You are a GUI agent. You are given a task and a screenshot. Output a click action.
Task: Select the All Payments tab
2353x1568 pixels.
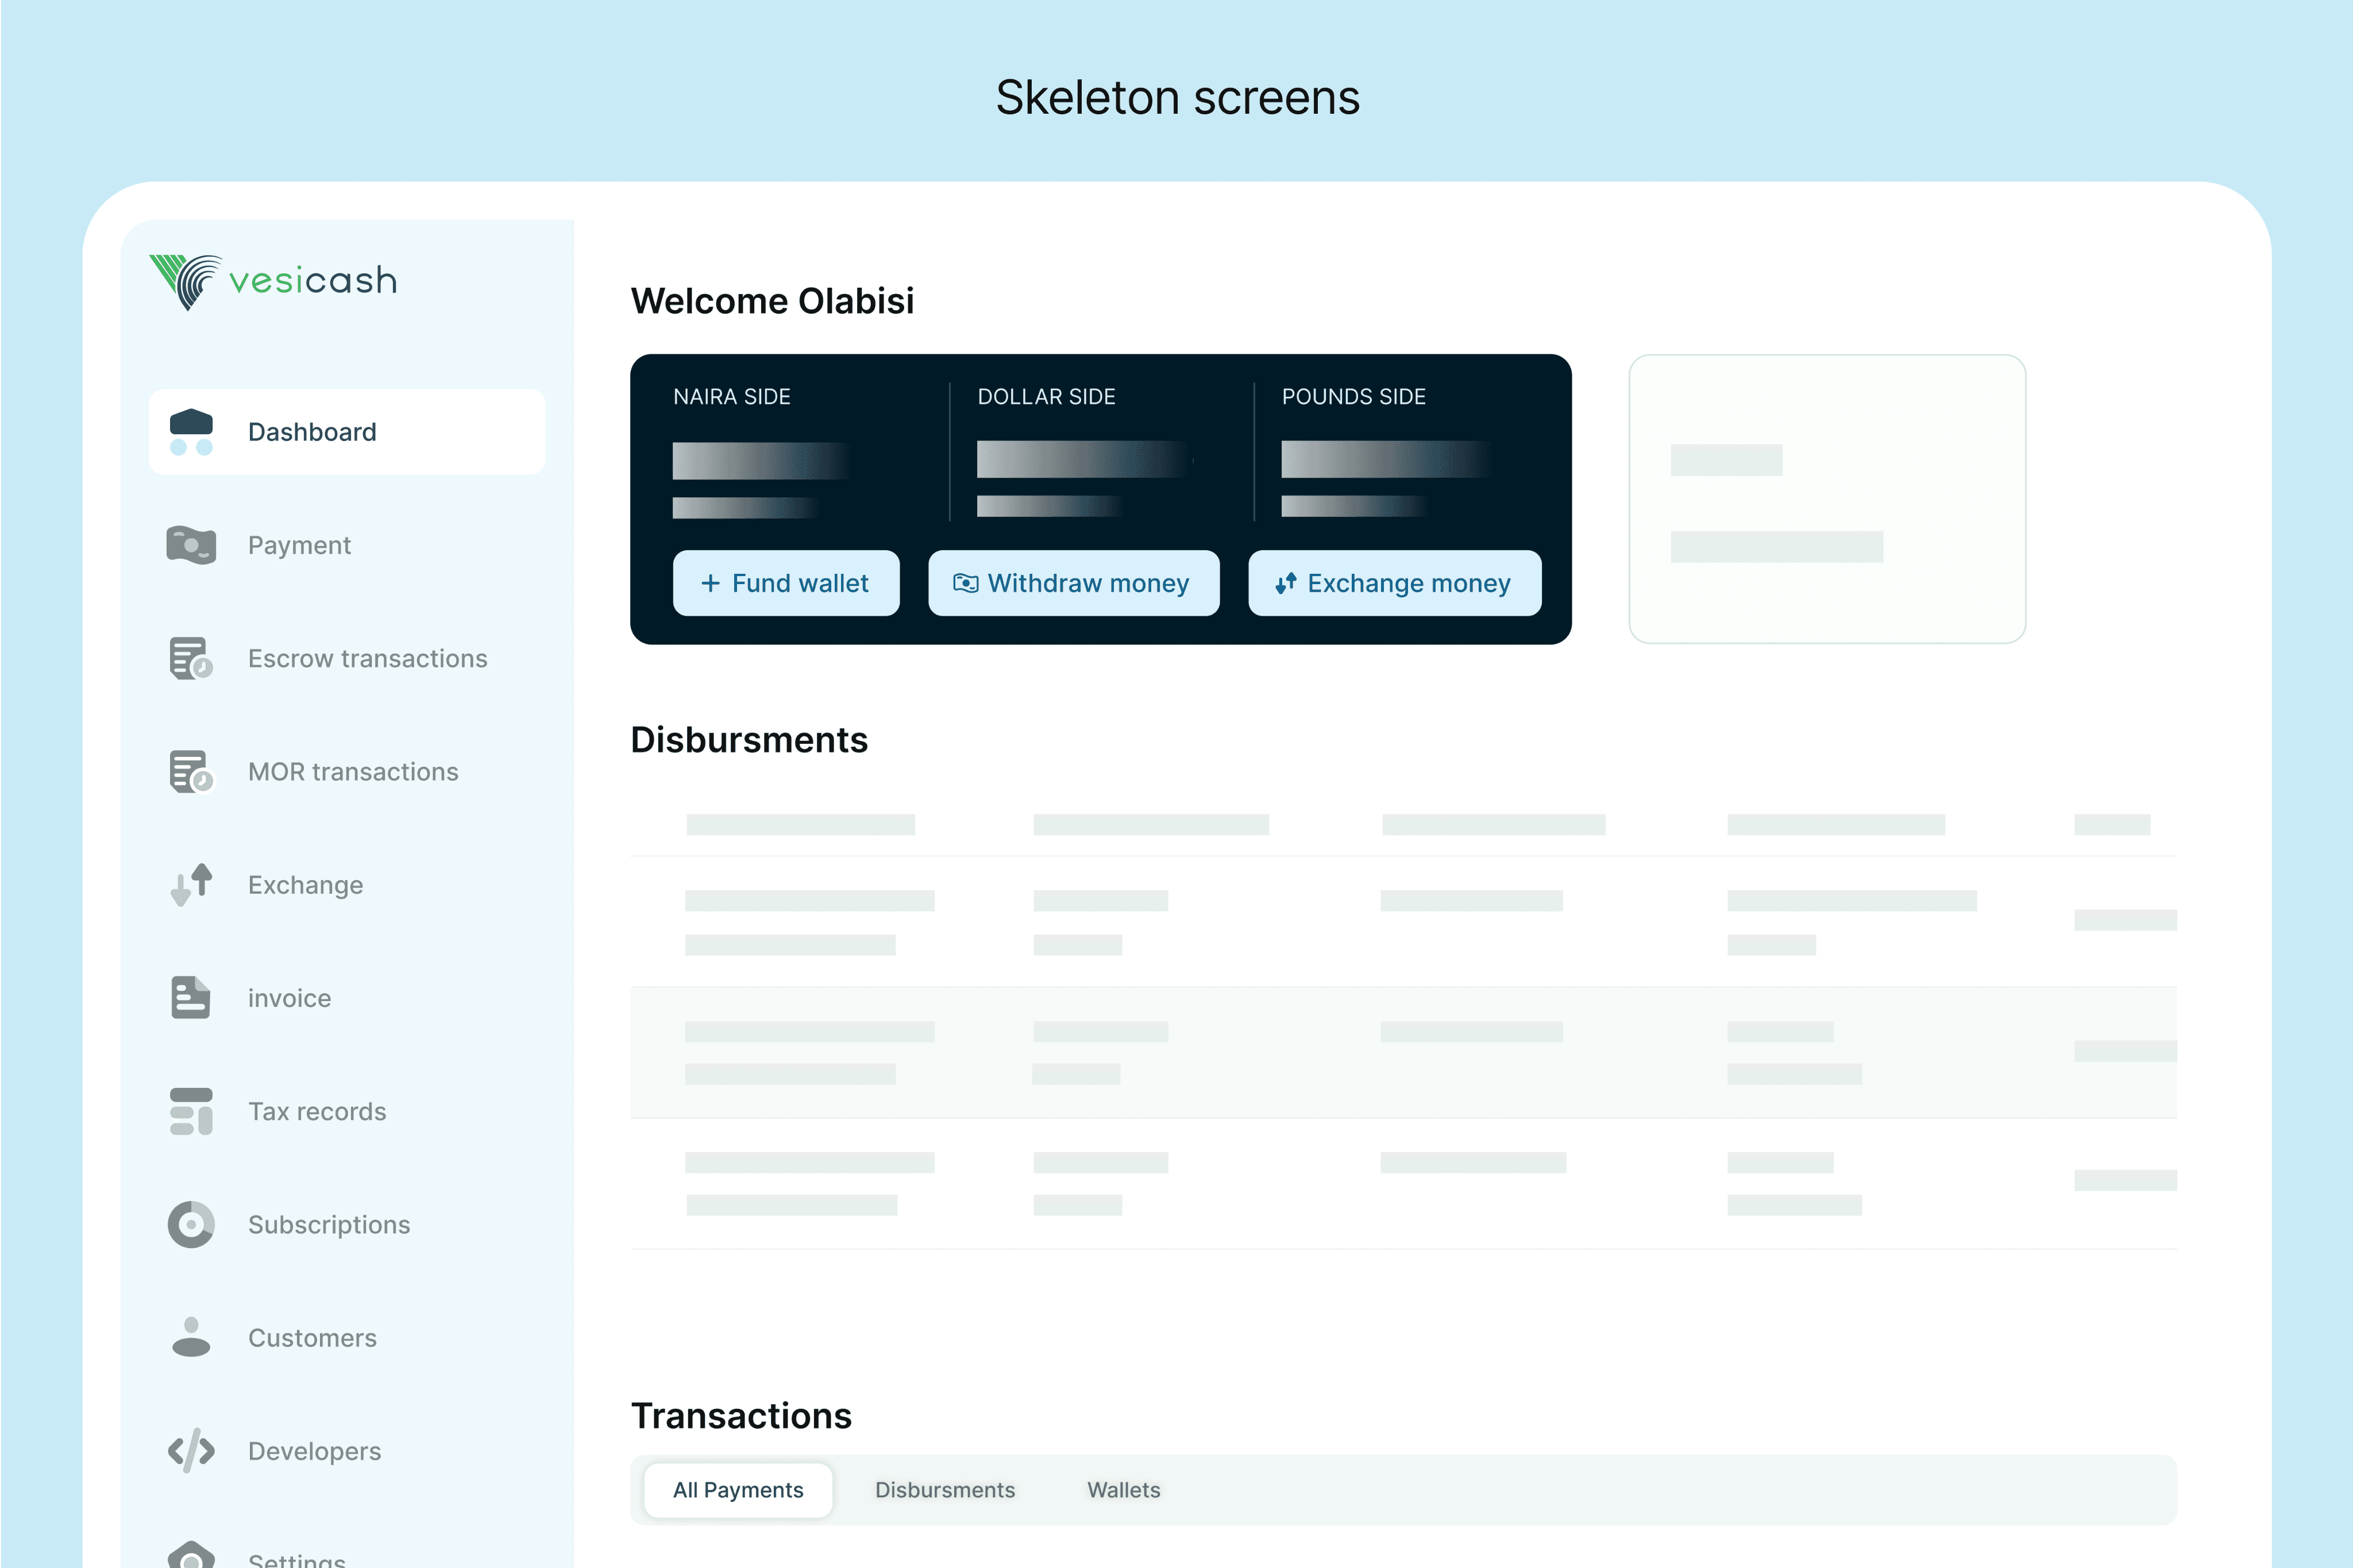tap(738, 1490)
